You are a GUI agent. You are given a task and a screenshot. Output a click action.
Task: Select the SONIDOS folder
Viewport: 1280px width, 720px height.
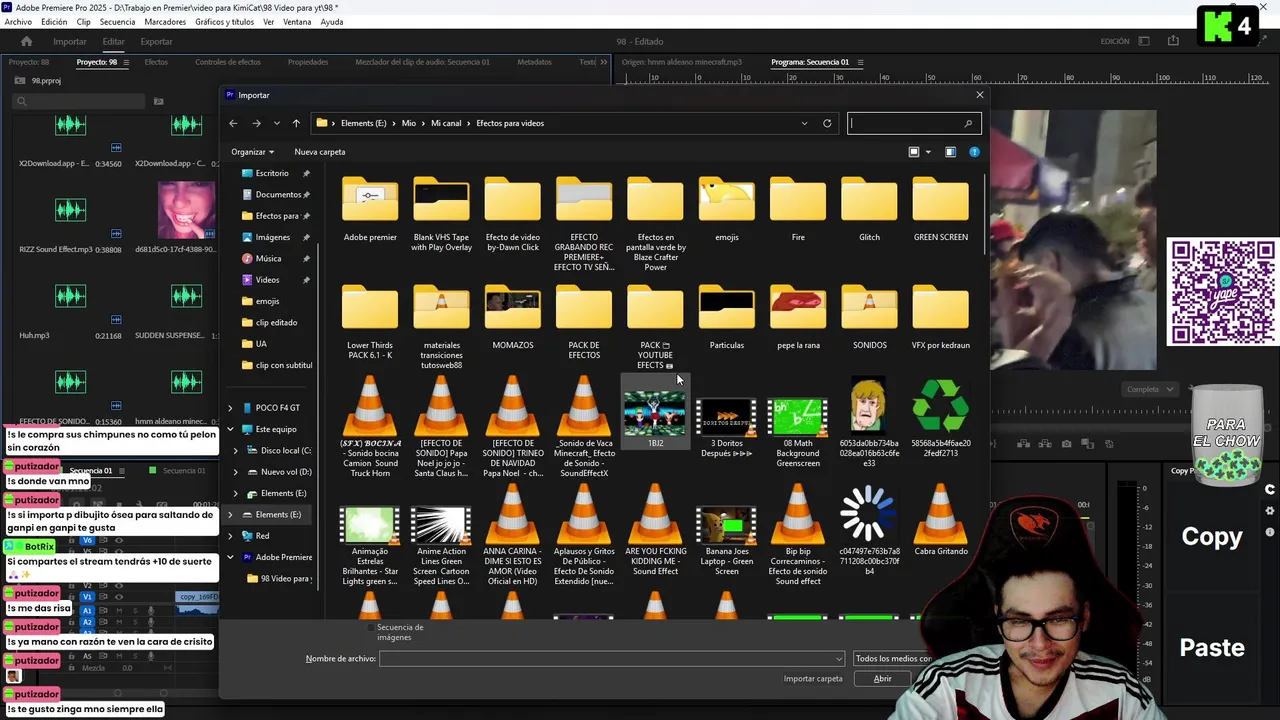pos(869,318)
